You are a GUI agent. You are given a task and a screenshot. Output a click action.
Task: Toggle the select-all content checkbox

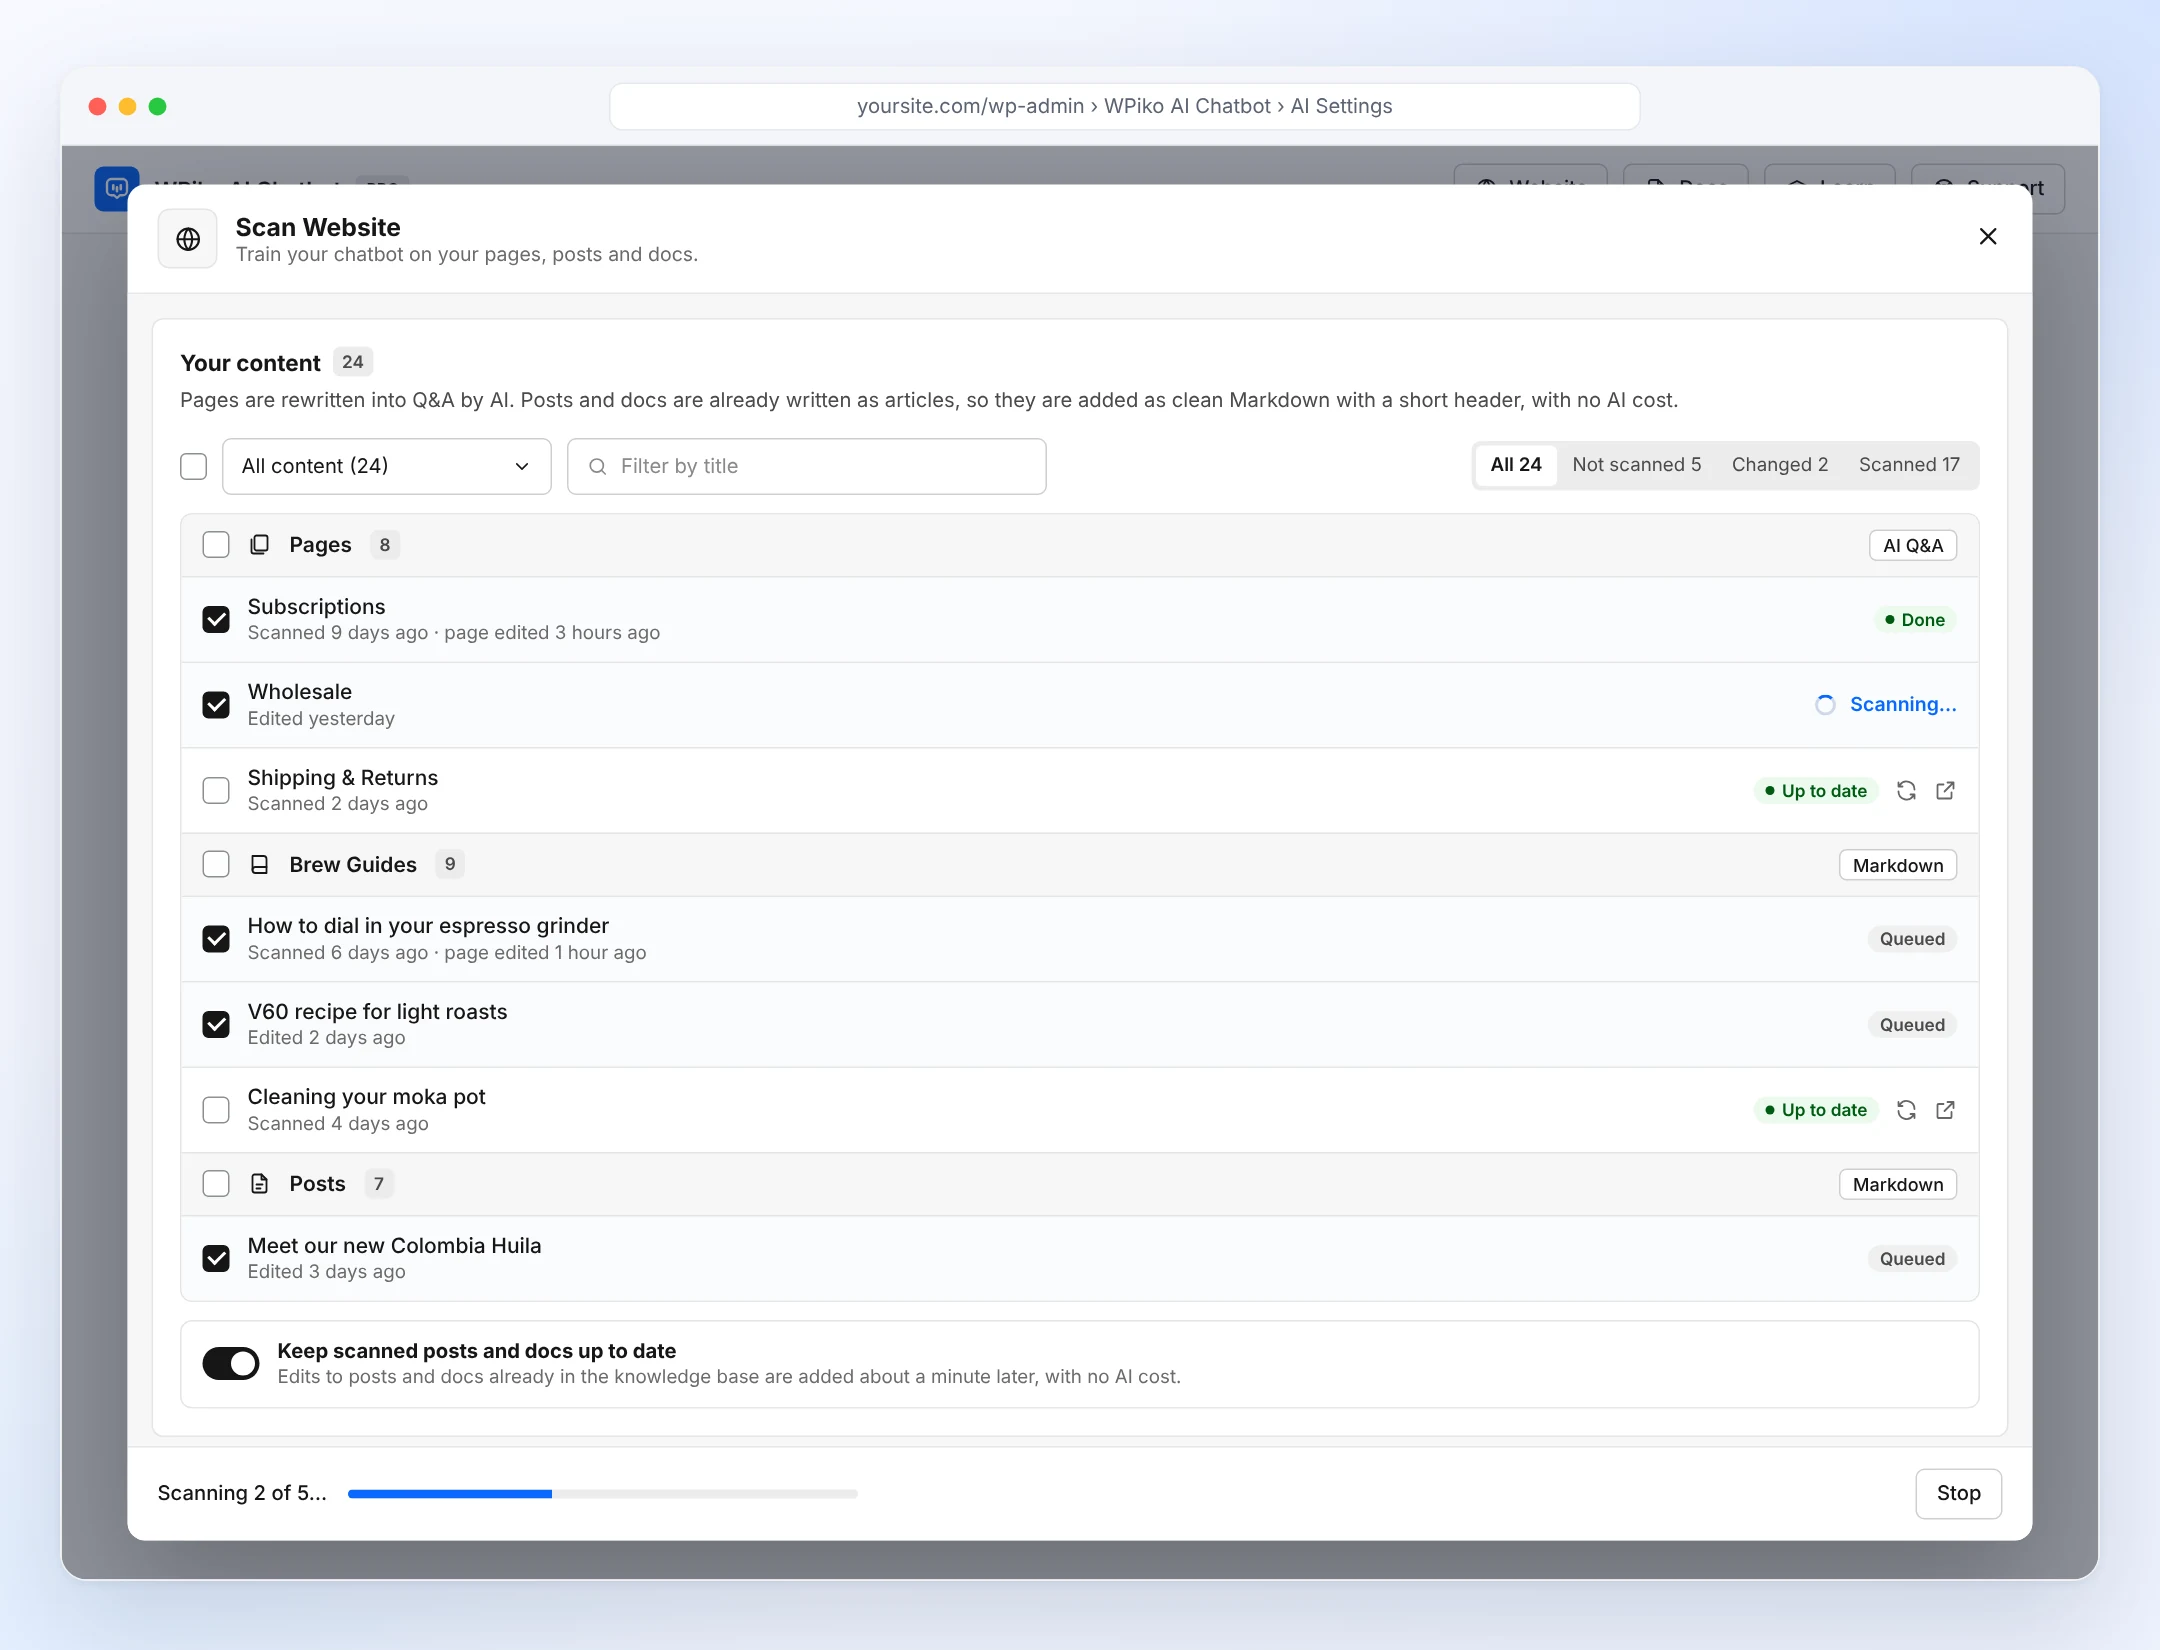(194, 467)
